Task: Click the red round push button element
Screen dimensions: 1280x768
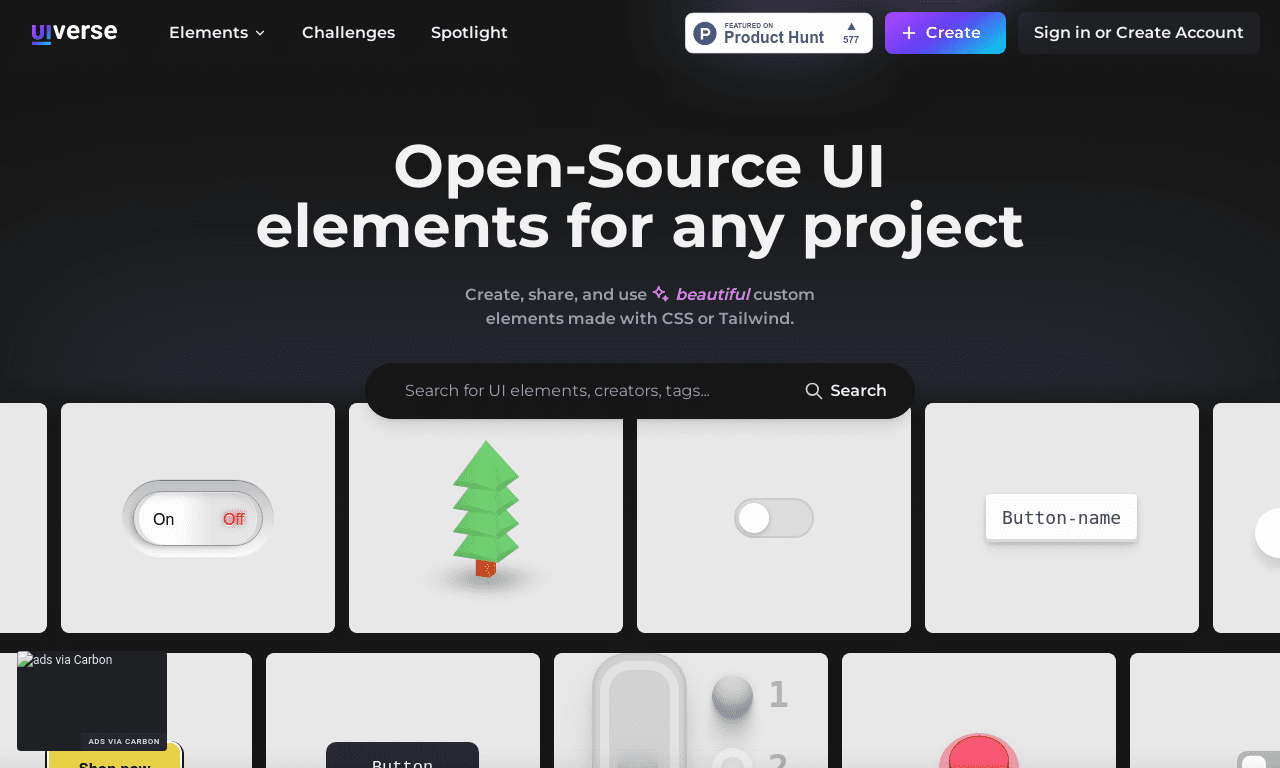Action: coord(979,752)
